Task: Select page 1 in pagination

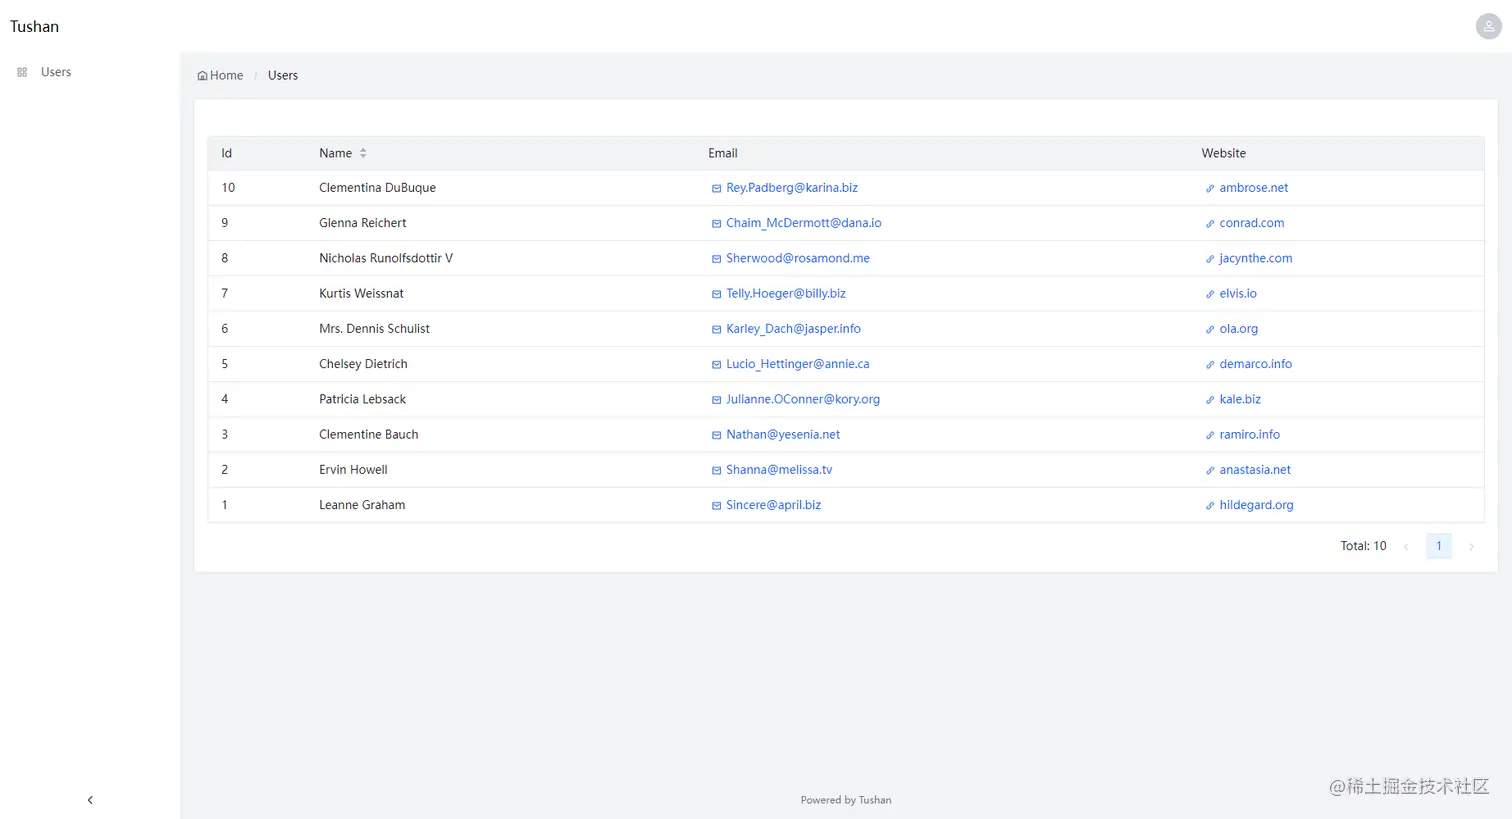Action: click(x=1439, y=546)
